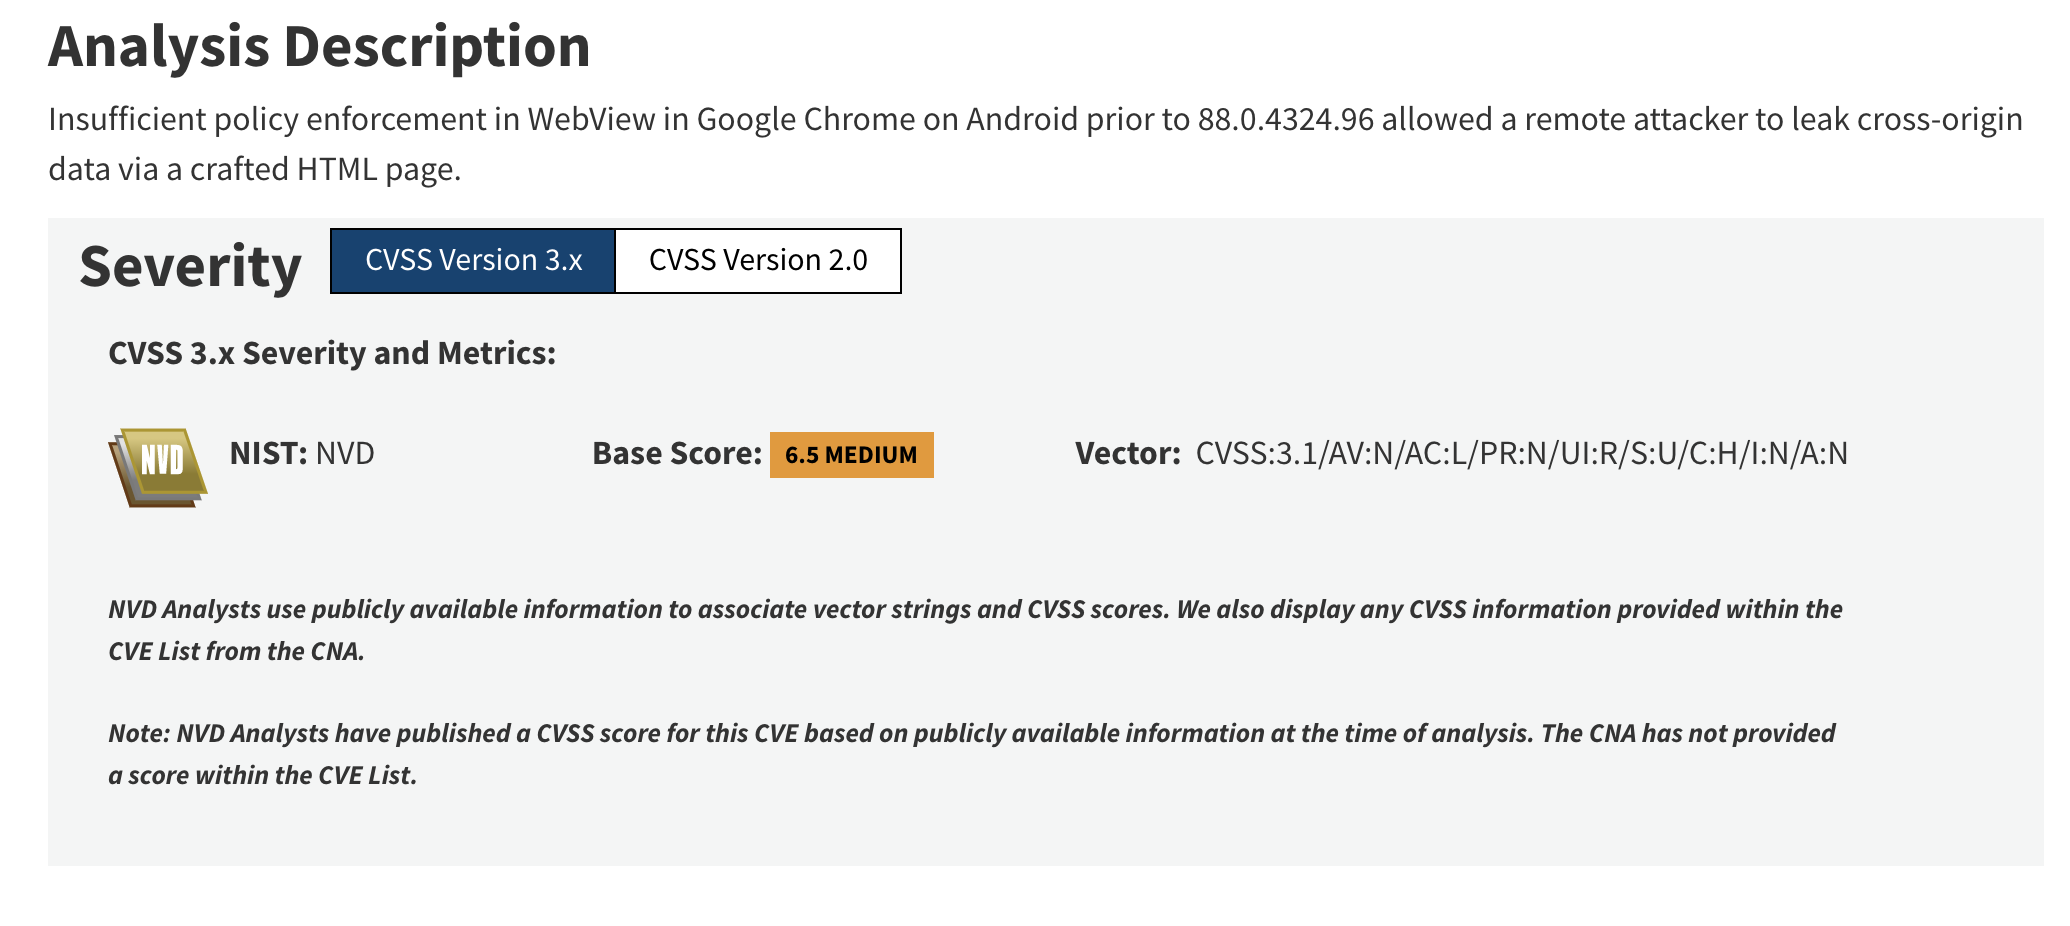Click the CVSS 3.x Severity and Metrics heading
Image resolution: width=2070 pixels, height=926 pixels.
point(332,353)
